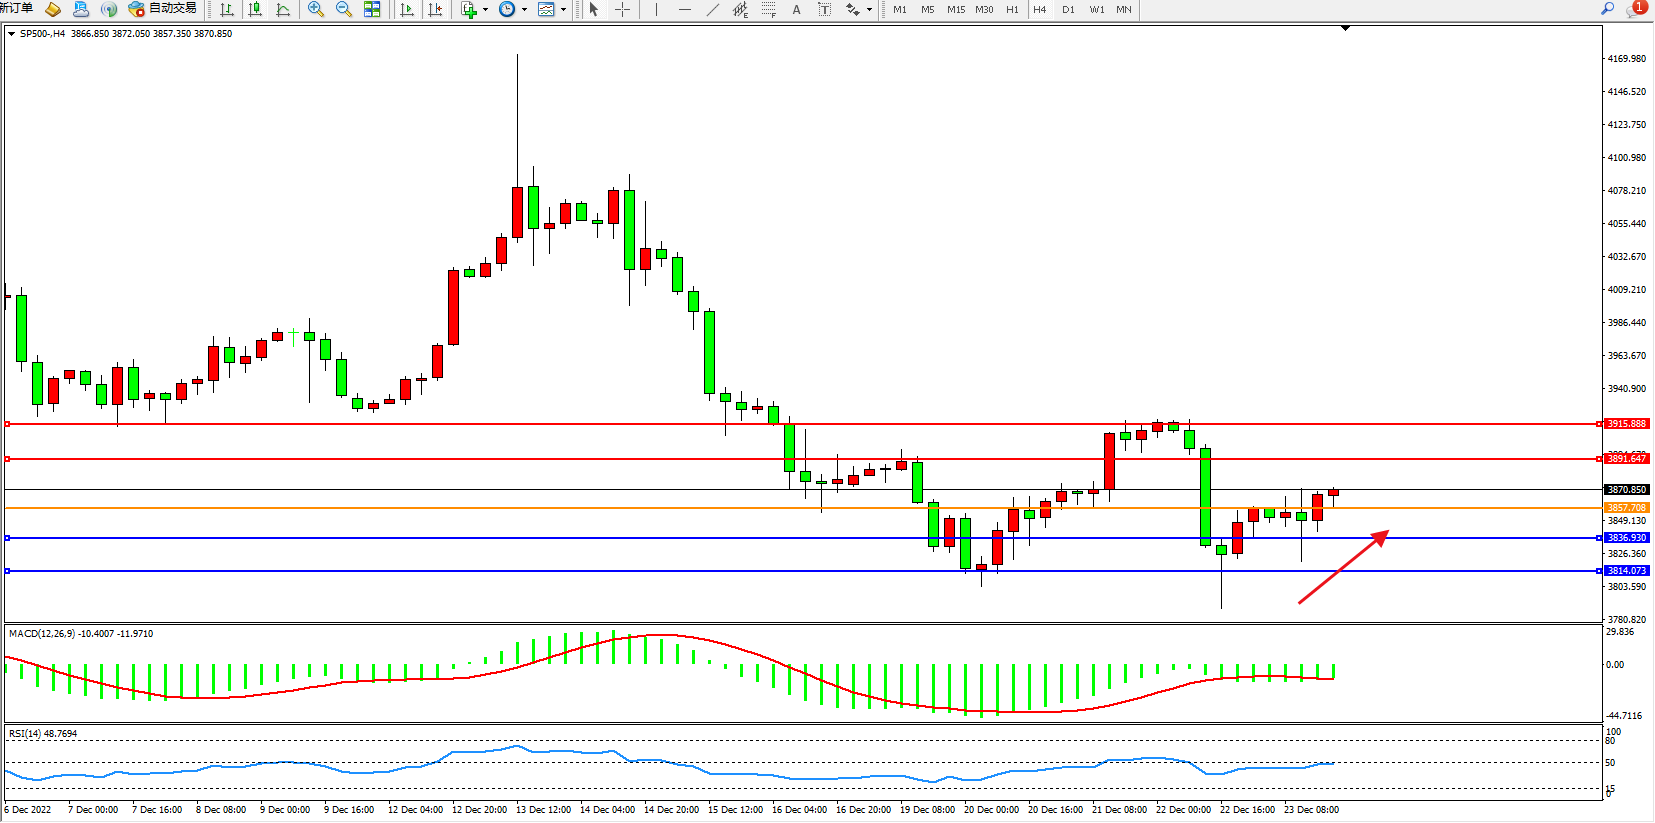Click the red 3915.888 price level label
The width and height of the screenshot is (1655, 823).
coord(1626,424)
